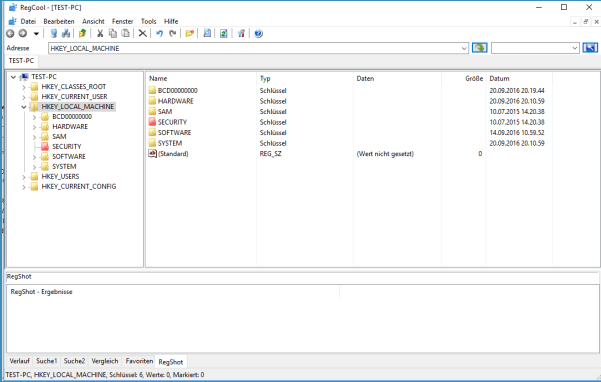Expand the SAM tree node
Screen dimensions: 601x382
pyautogui.click(x=34, y=137)
